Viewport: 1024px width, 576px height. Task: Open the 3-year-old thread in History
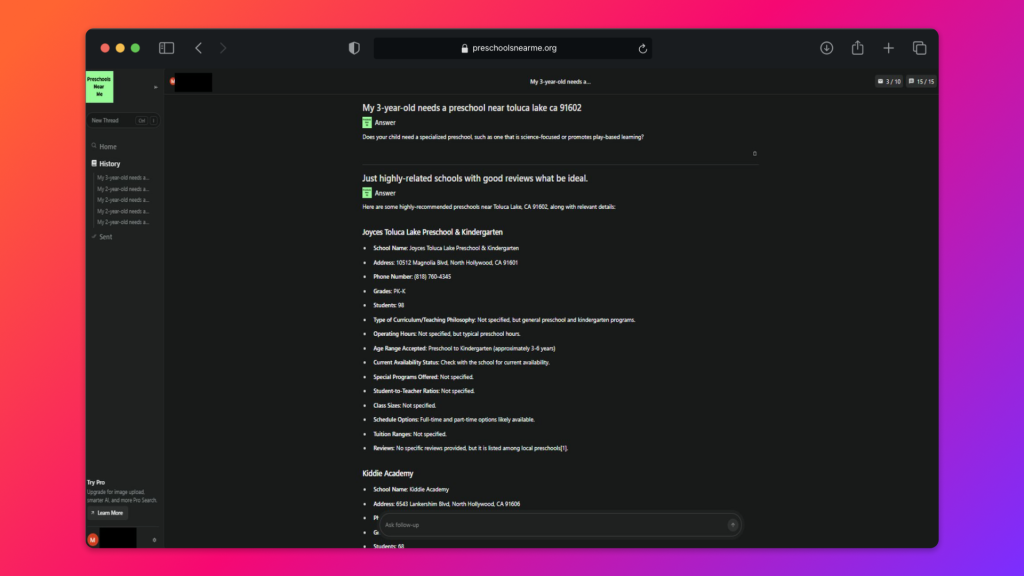click(123, 177)
